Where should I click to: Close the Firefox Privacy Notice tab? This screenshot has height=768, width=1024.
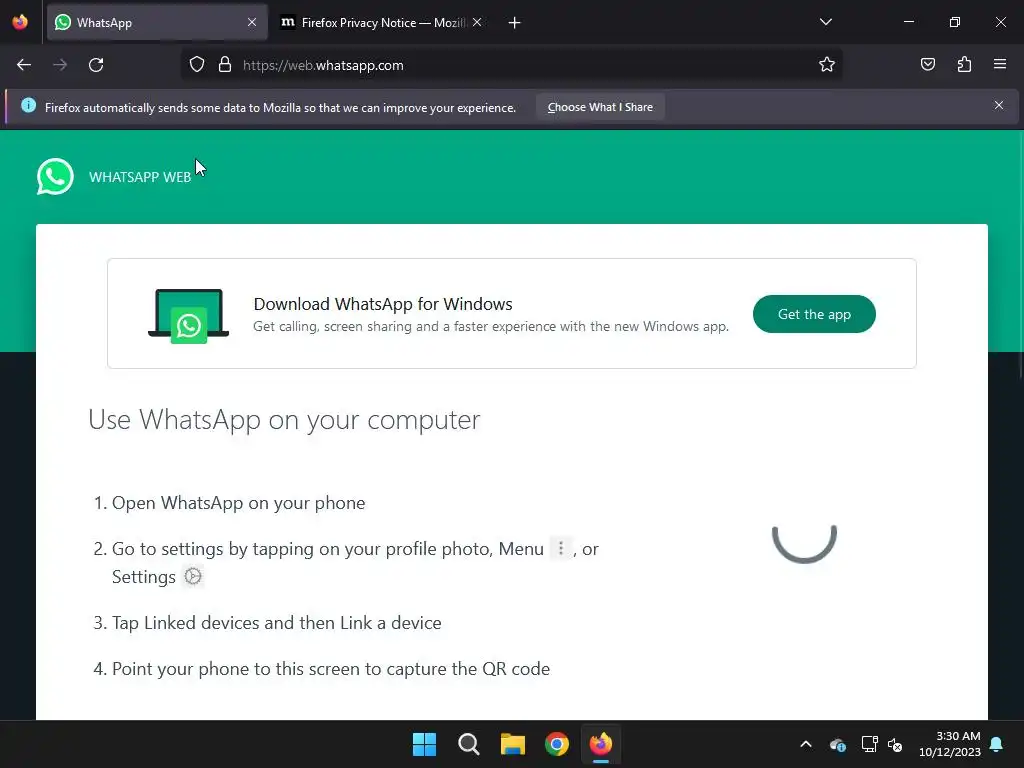point(477,22)
